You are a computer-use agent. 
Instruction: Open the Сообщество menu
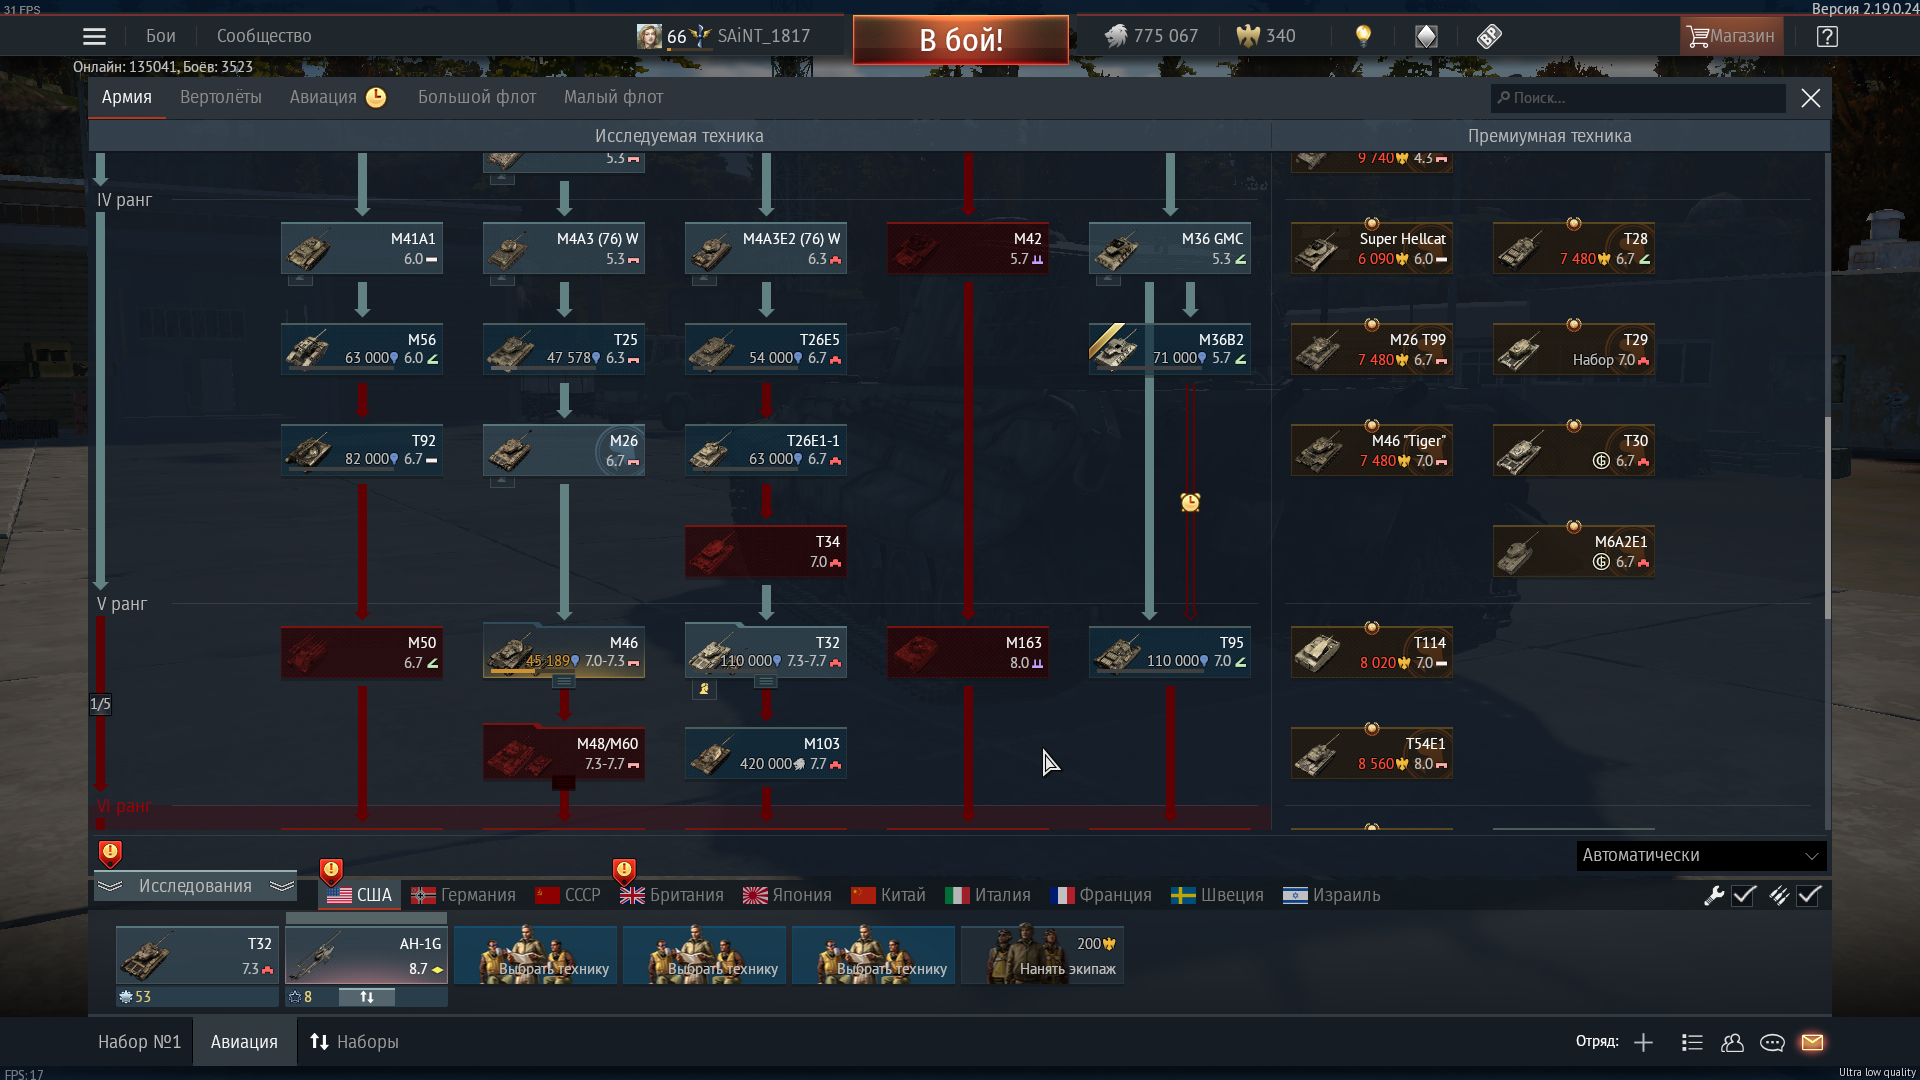(x=264, y=37)
